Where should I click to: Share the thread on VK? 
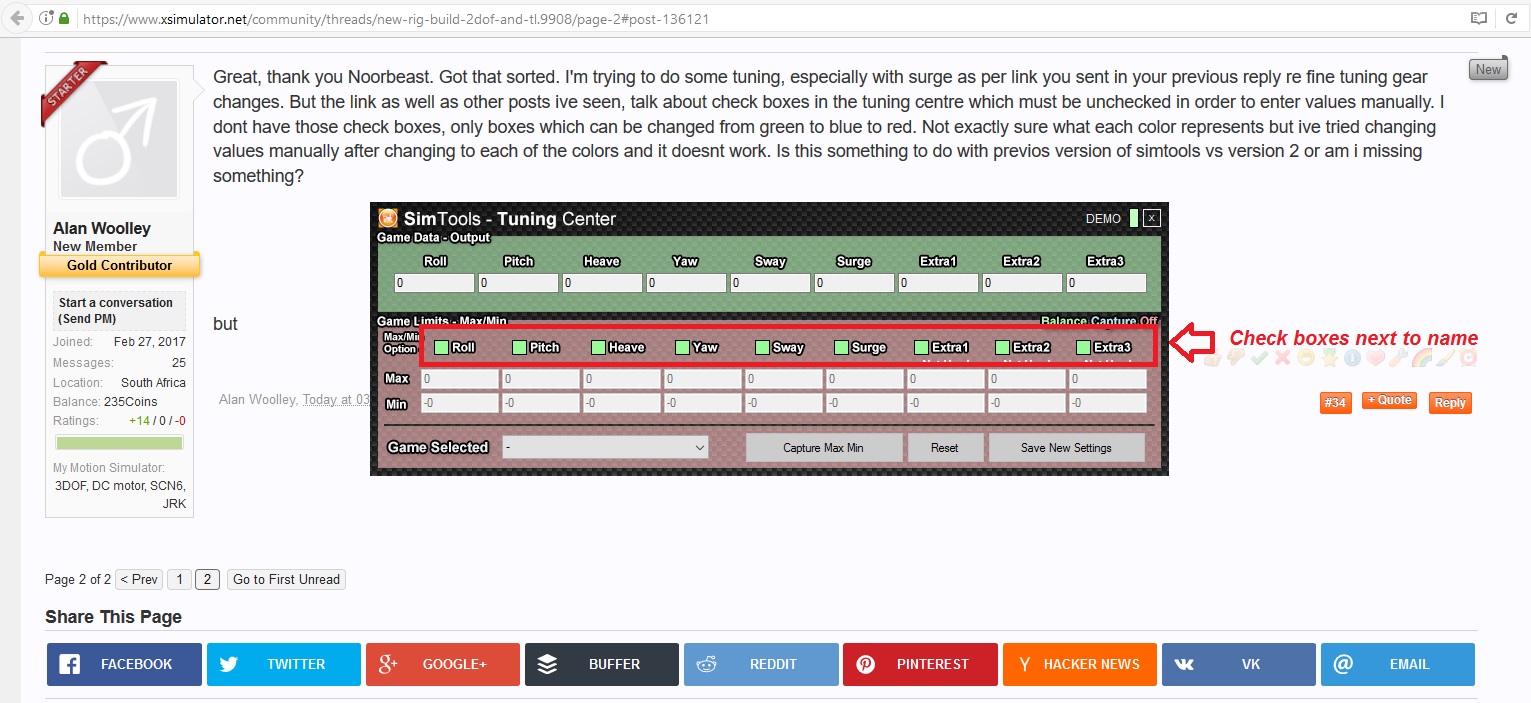(x=1238, y=664)
